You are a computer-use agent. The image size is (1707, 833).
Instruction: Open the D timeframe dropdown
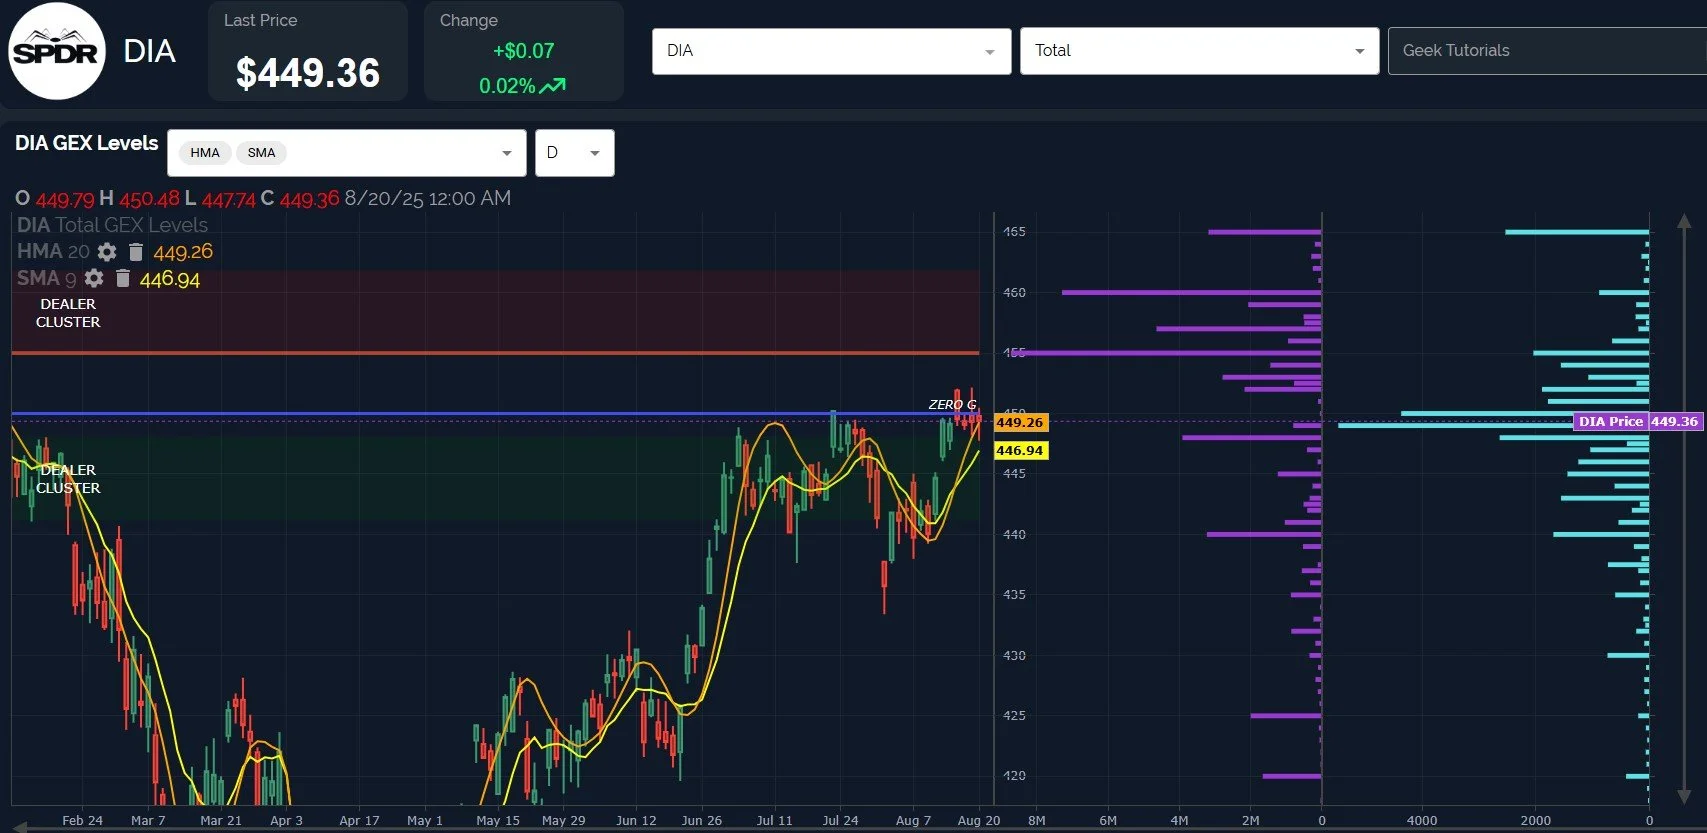click(x=575, y=153)
